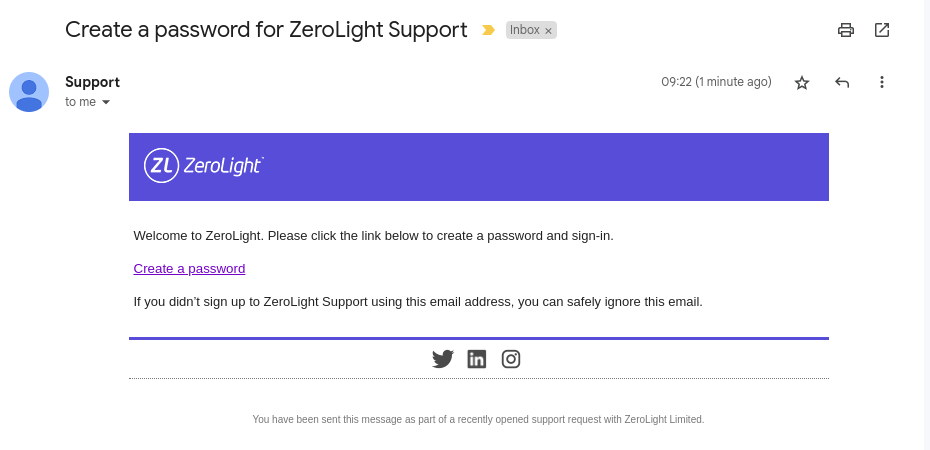
Task: Reply using the arrow icon
Action: pyautogui.click(x=842, y=82)
